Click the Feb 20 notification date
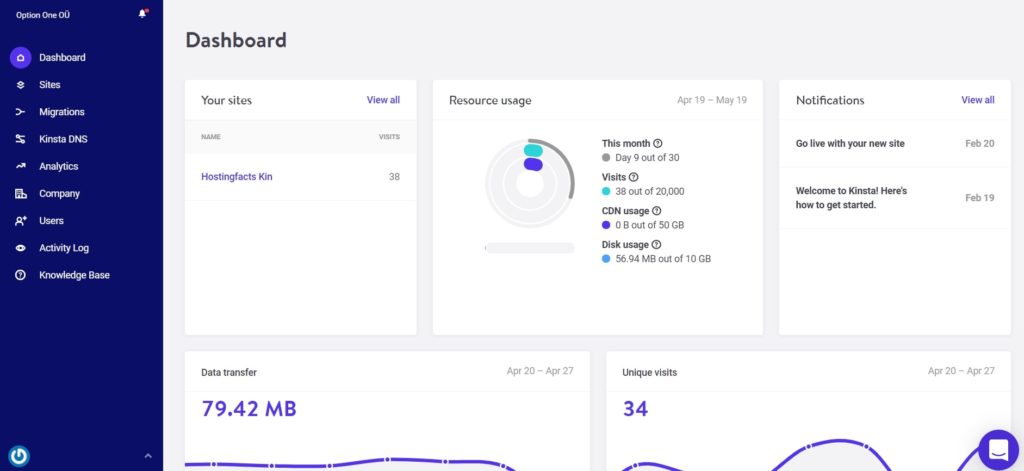The height and width of the screenshot is (471, 1024). coord(980,144)
